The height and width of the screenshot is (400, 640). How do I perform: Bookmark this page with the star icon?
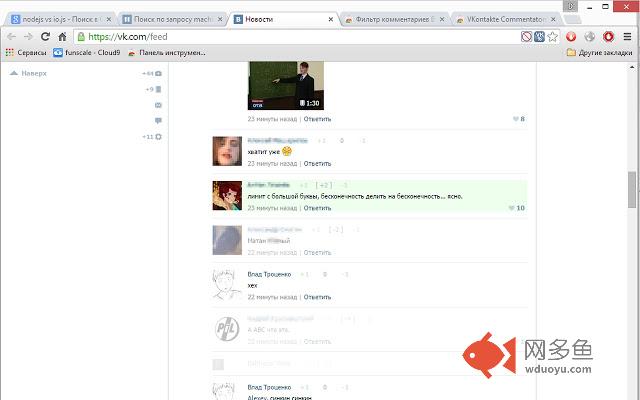point(552,37)
